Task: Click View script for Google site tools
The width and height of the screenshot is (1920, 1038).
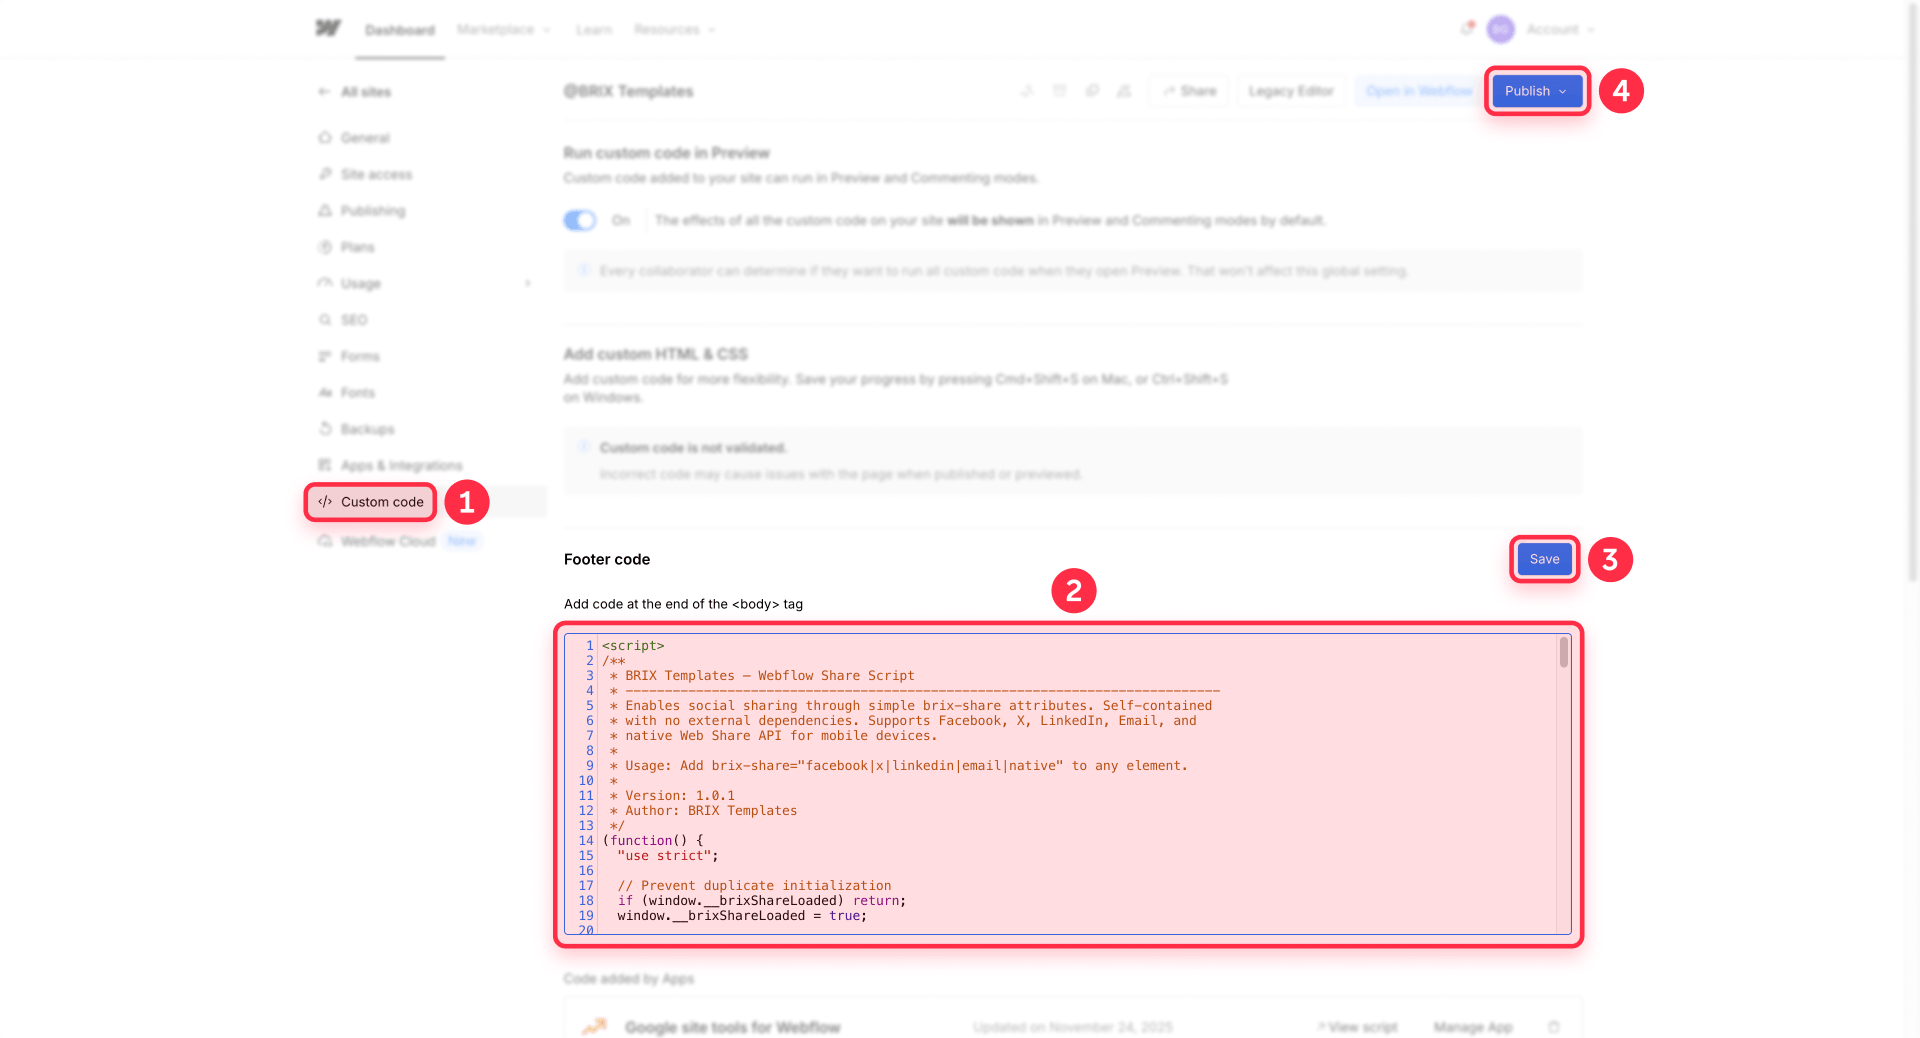Action: point(1357,1026)
